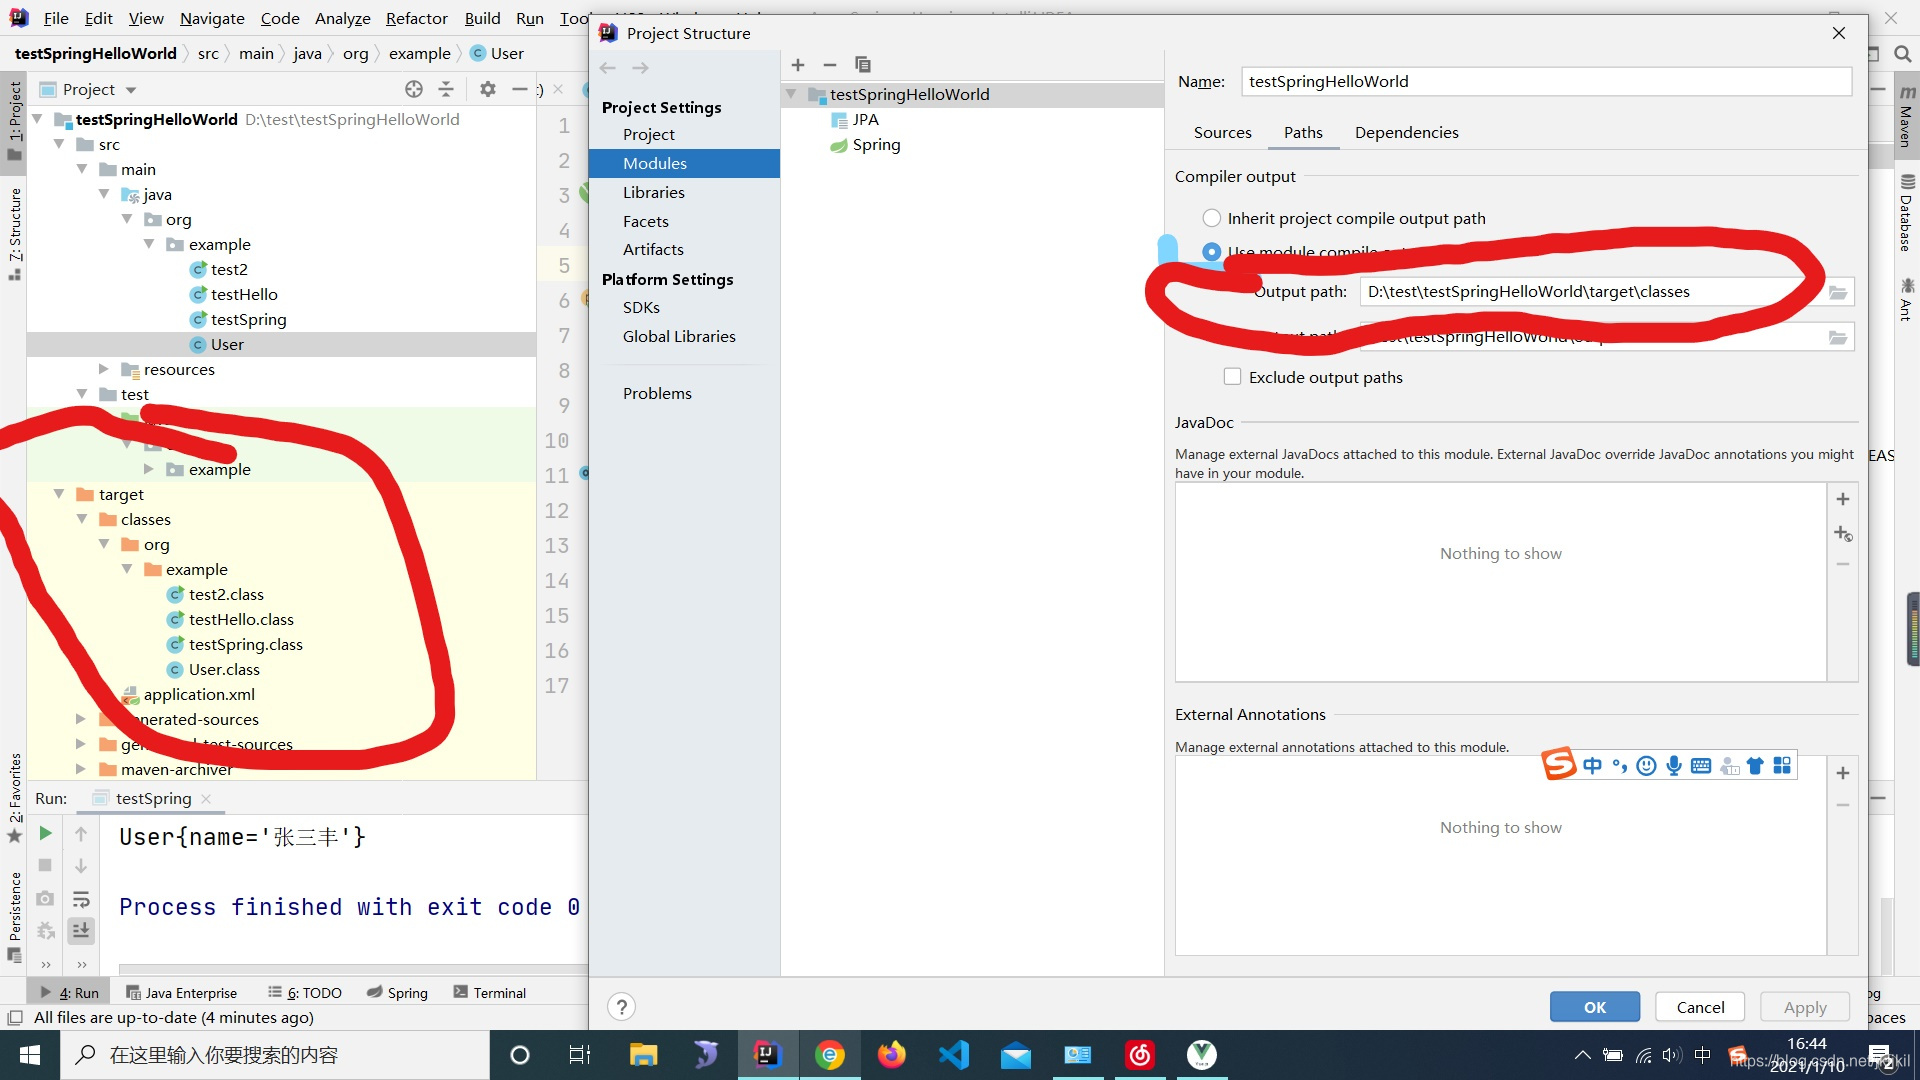
Task: Toggle Exclude output paths checkbox
Action: point(1230,376)
